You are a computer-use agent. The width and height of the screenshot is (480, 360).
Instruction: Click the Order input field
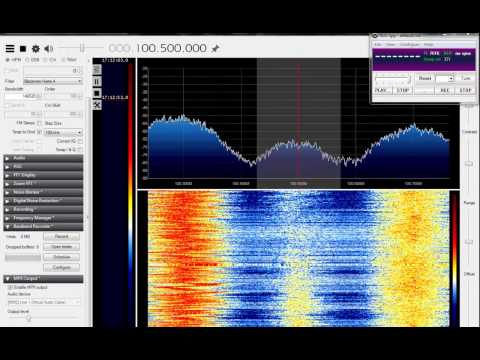pyautogui.click(x=63, y=96)
